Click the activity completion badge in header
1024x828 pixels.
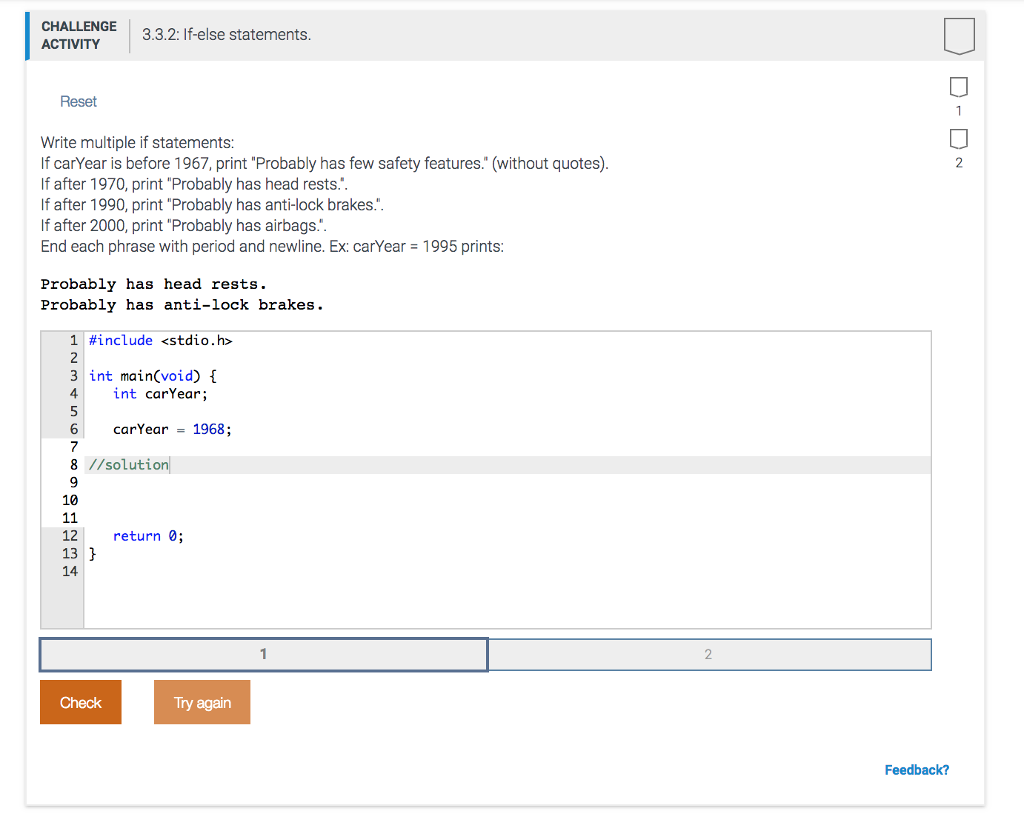coord(958,36)
